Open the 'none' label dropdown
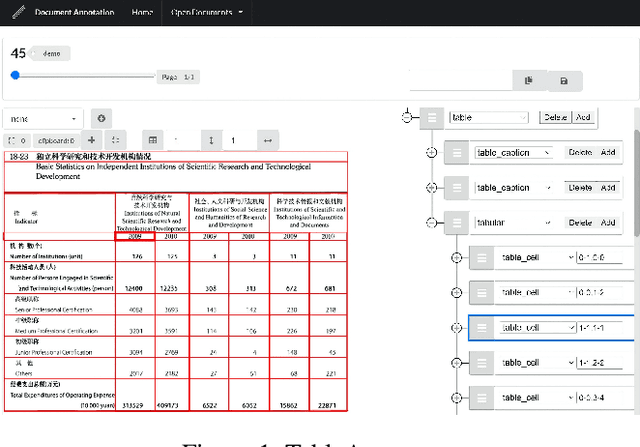This screenshot has width=640, height=447. (43, 118)
